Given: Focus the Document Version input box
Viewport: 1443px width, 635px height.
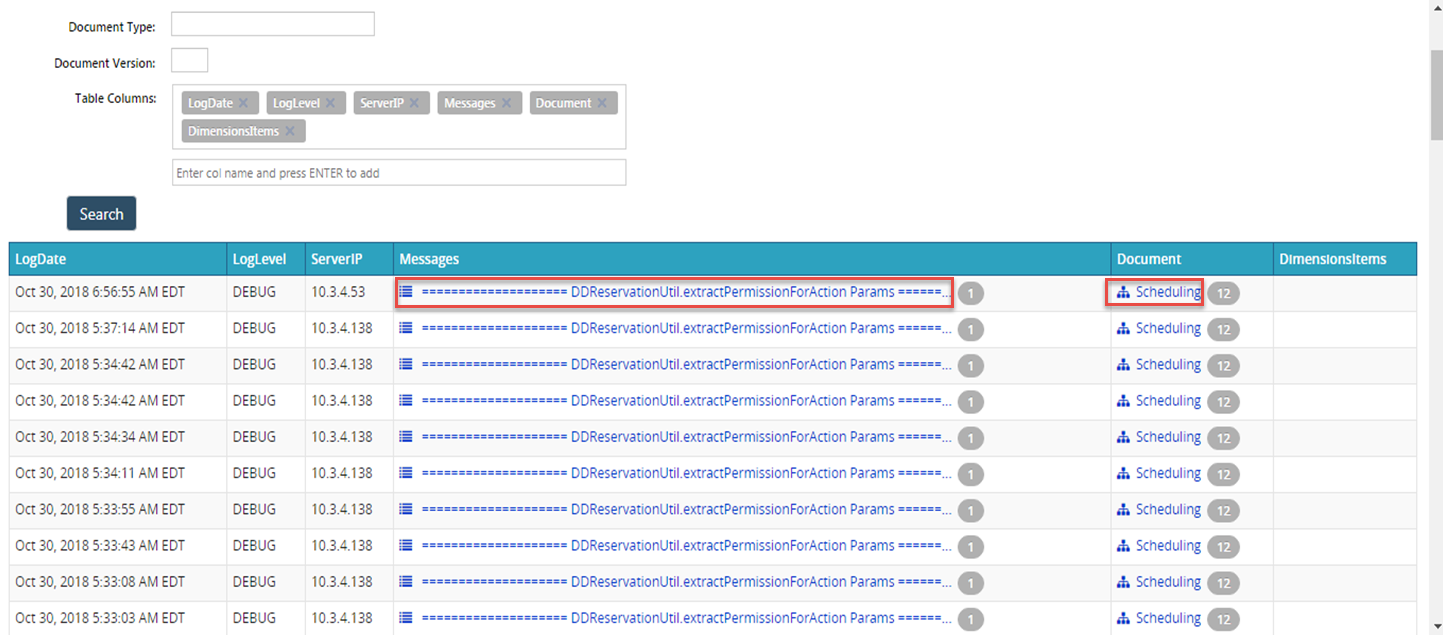Looking at the screenshot, I should click(x=190, y=60).
